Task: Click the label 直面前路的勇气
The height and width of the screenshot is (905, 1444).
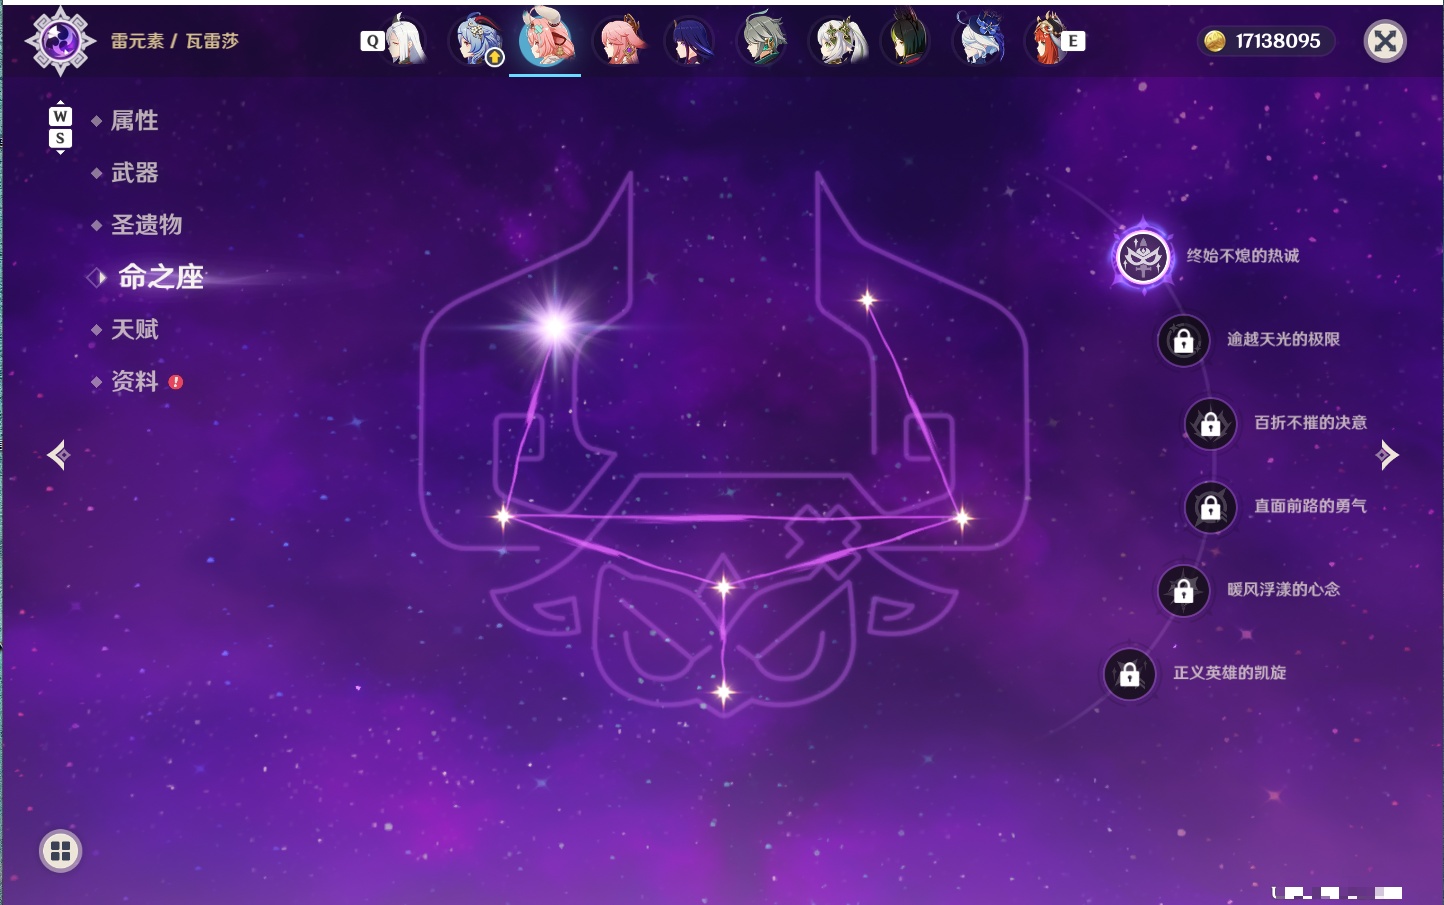Action: [1310, 506]
